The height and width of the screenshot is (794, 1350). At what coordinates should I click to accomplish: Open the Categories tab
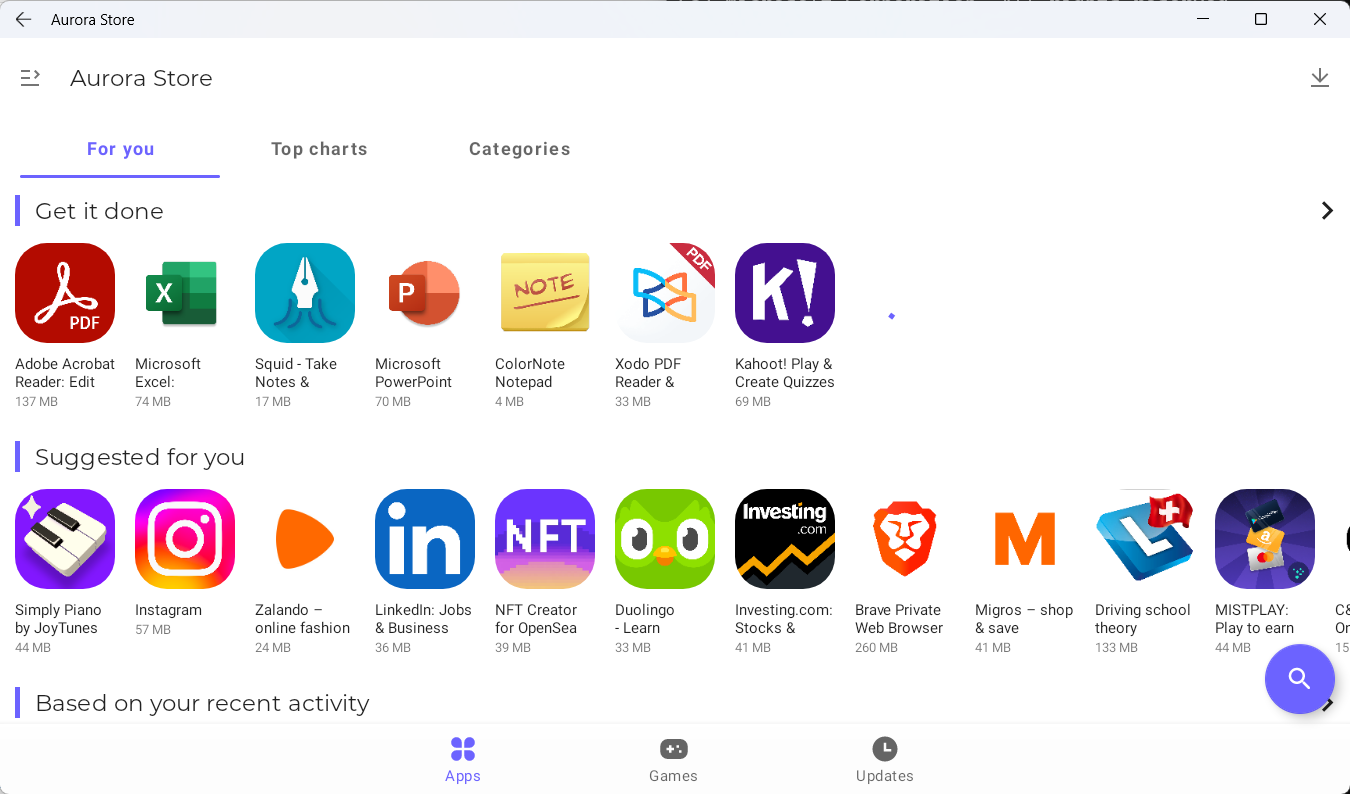[x=520, y=149]
